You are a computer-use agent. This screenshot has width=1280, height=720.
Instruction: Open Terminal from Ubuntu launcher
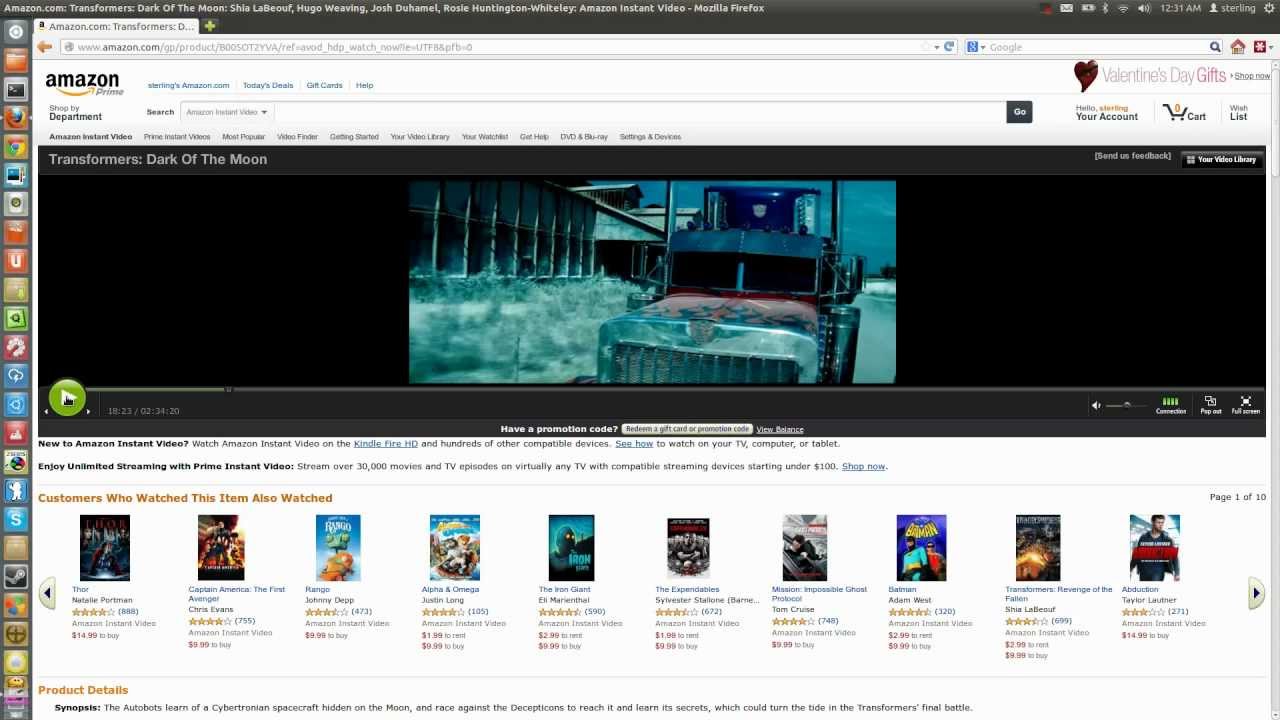pyautogui.click(x=15, y=90)
